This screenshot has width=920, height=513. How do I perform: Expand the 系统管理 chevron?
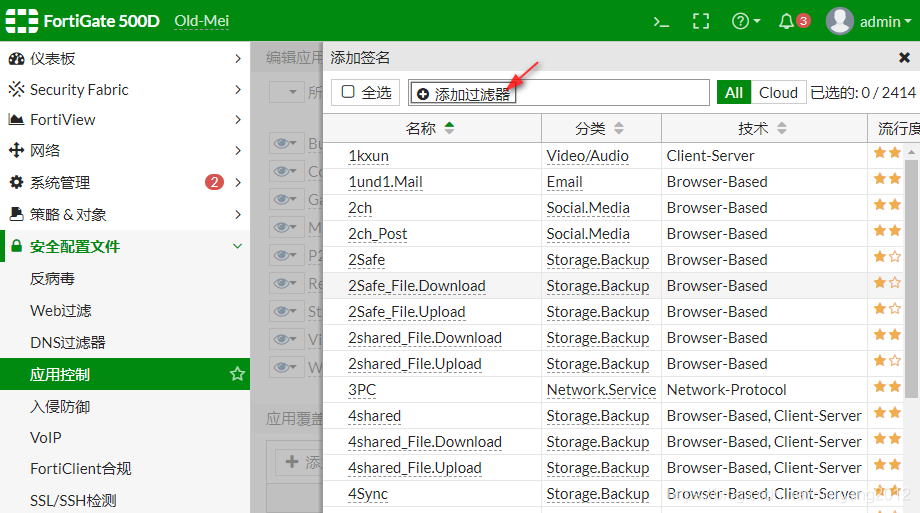pyautogui.click(x=238, y=183)
